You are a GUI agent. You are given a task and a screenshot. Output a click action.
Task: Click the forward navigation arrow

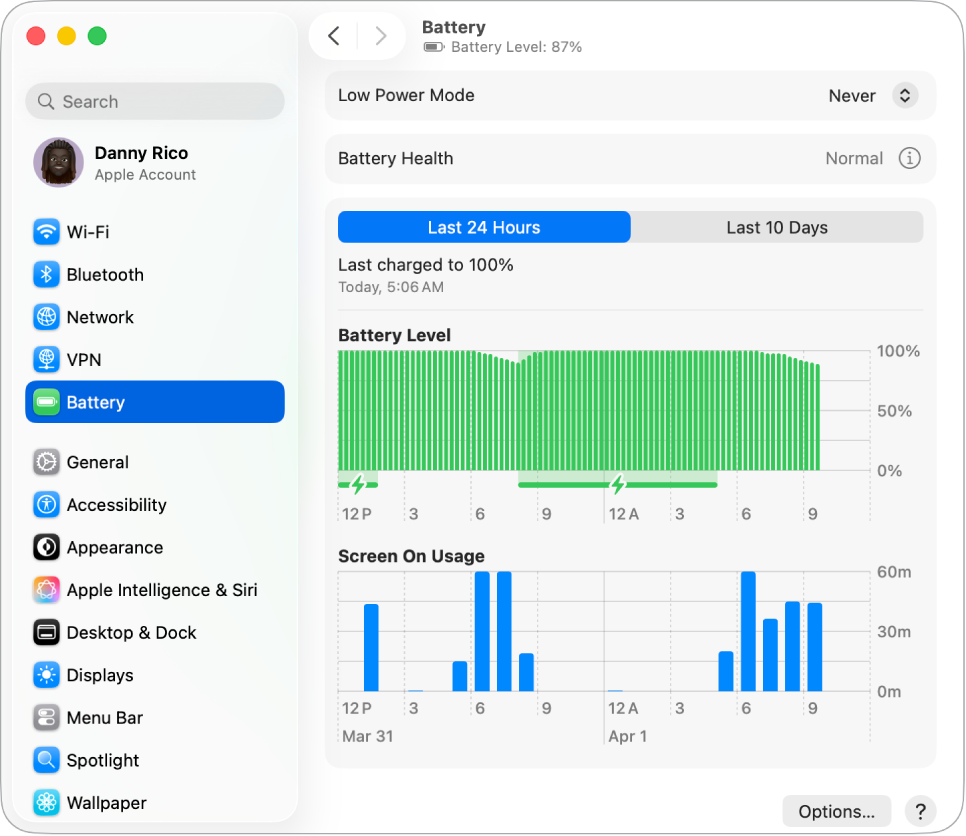(381, 35)
